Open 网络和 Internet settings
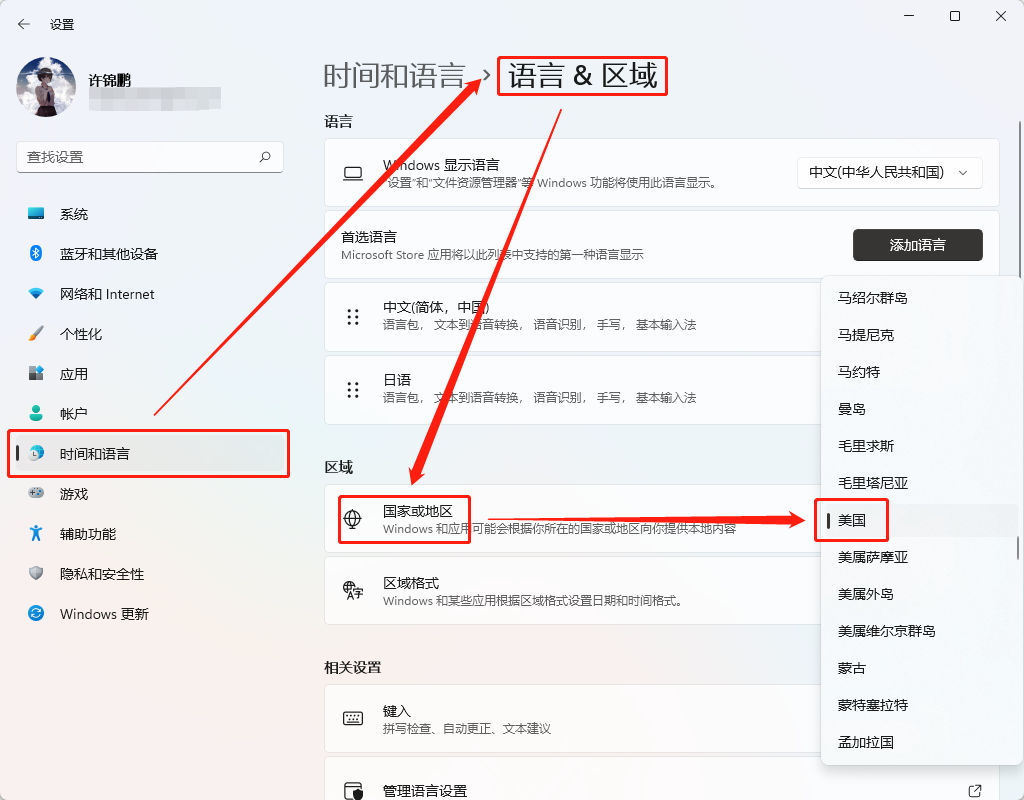This screenshot has width=1024, height=800. (x=150, y=294)
